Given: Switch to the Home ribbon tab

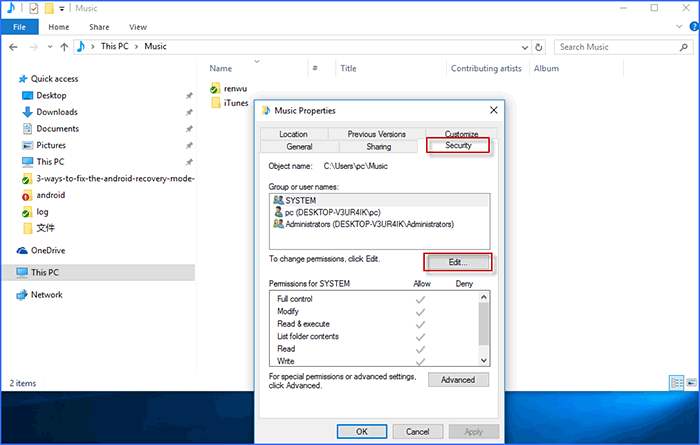Looking at the screenshot, I should coord(58,27).
